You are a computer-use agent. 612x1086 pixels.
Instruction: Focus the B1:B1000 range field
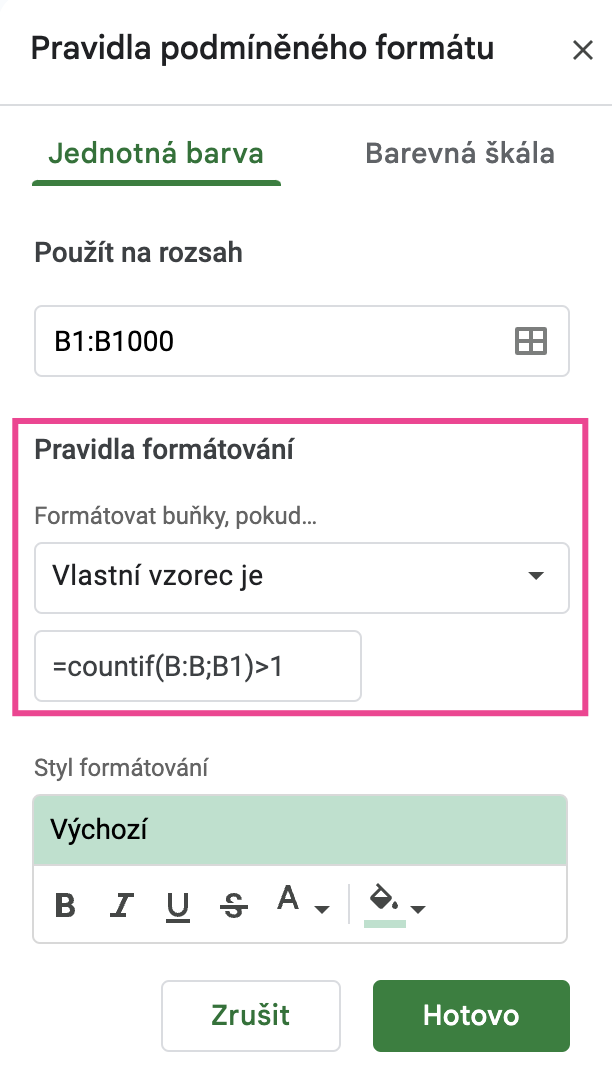click(302, 341)
